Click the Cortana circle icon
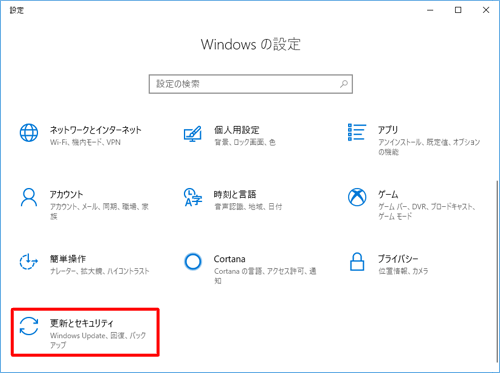 click(193, 262)
